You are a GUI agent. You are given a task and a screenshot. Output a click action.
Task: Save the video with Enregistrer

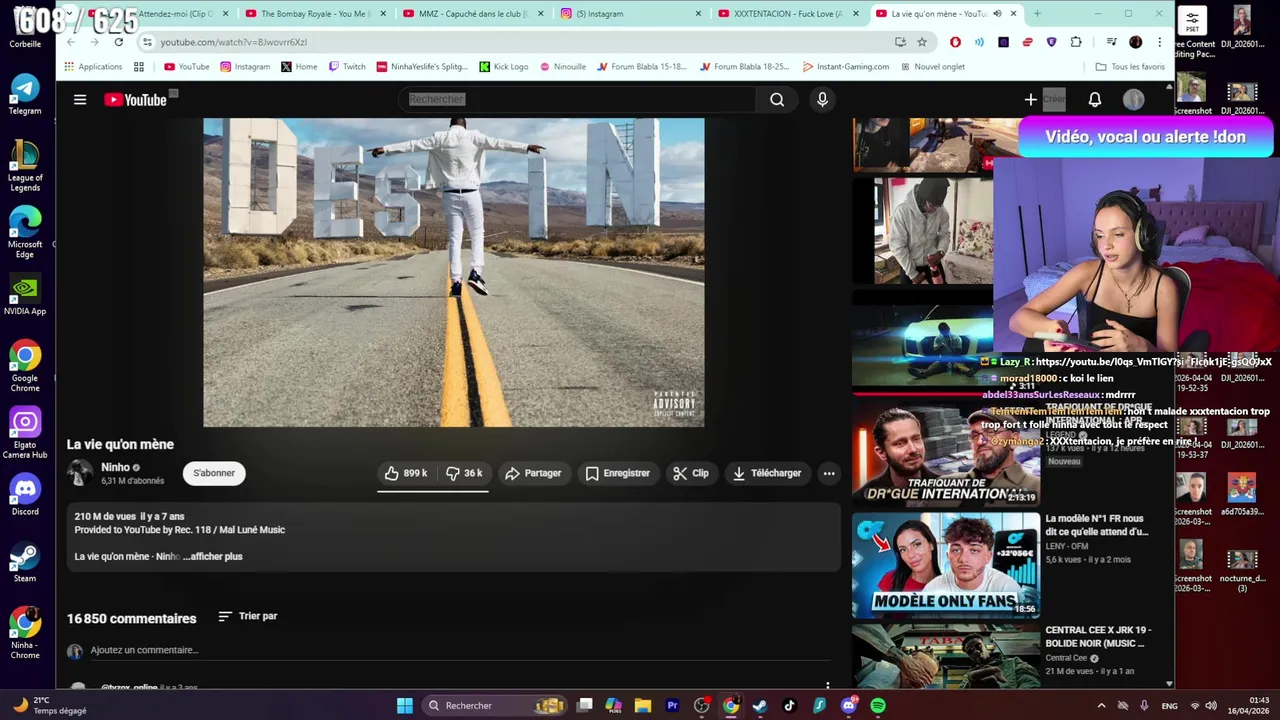617,473
